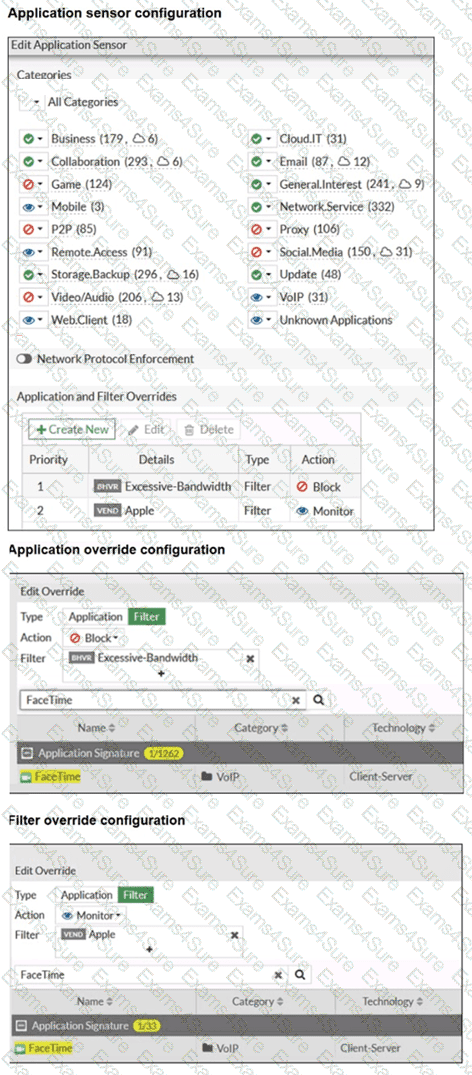Click the allow checkmark icon beside Cloud.IT
The width and height of the screenshot is (472, 1075).
(x=257, y=138)
